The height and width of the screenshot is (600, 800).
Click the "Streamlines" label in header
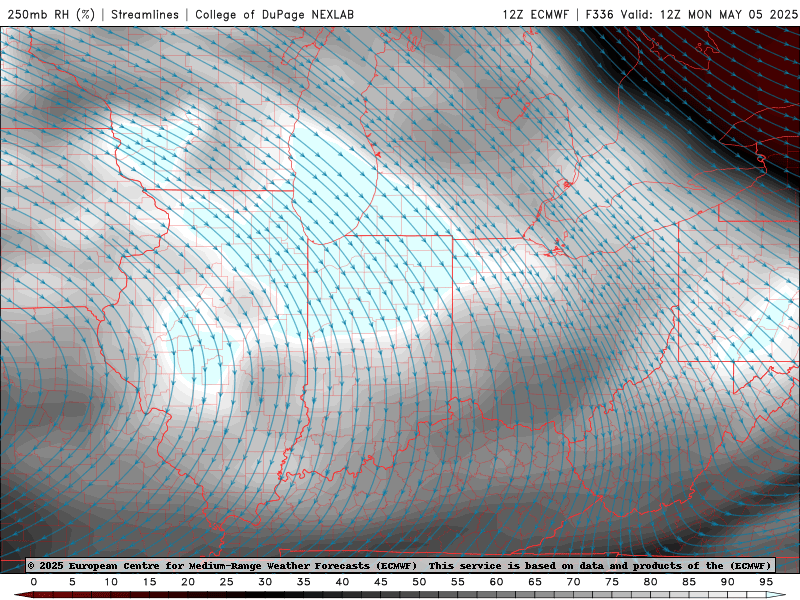click(145, 14)
